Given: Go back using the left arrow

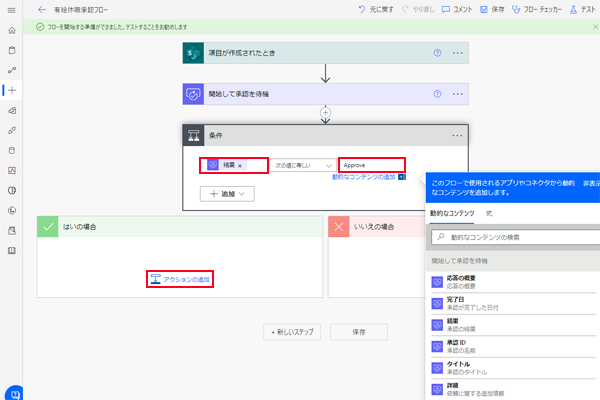Looking at the screenshot, I should [42, 10].
